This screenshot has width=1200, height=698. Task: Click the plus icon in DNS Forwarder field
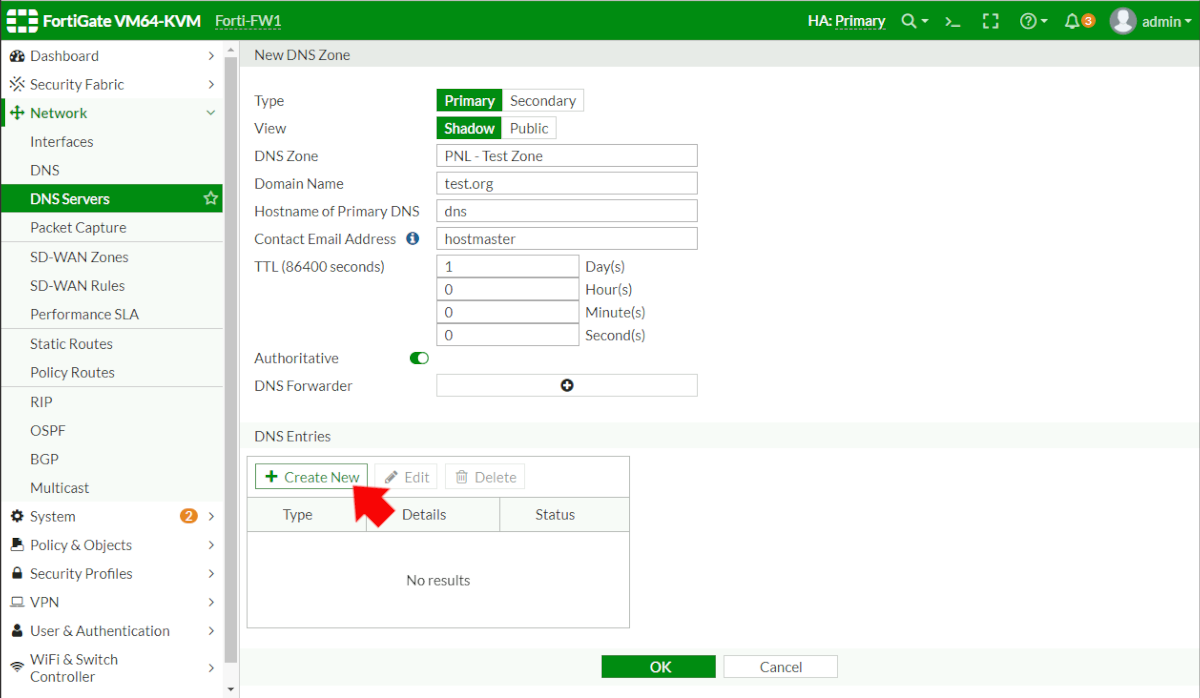click(x=566, y=385)
